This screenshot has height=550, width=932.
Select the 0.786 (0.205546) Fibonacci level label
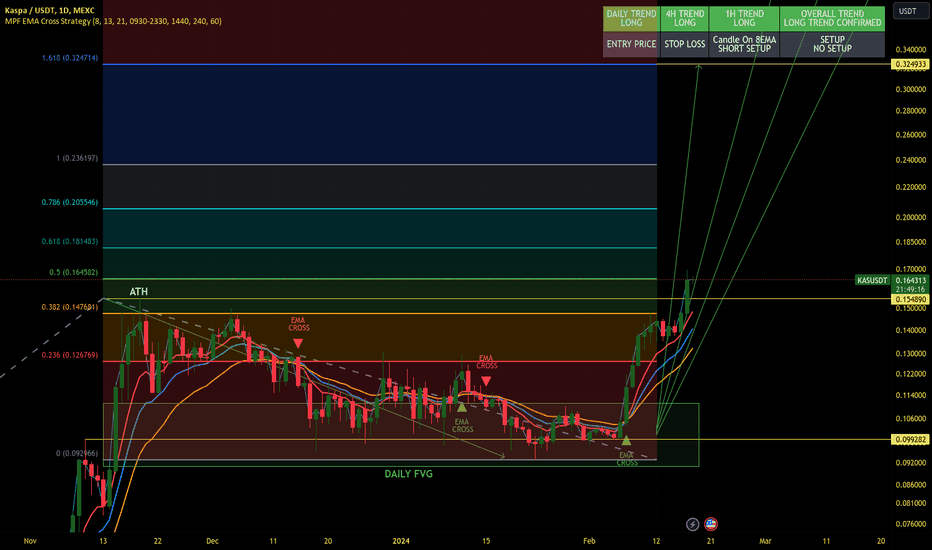click(70, 202)
